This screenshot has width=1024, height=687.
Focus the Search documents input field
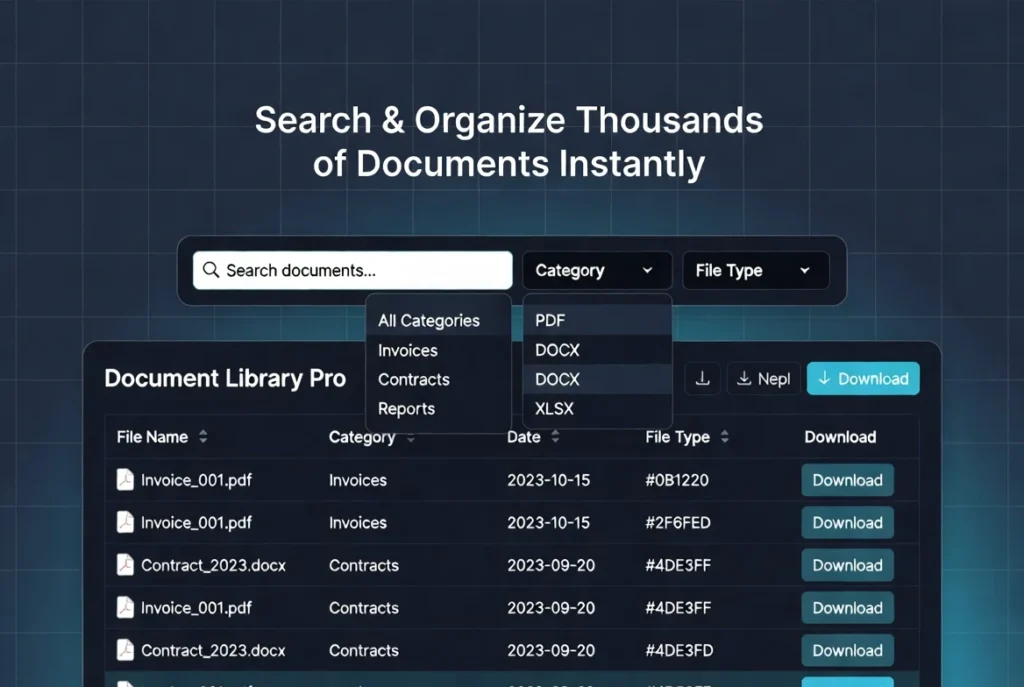pos(353,270)
